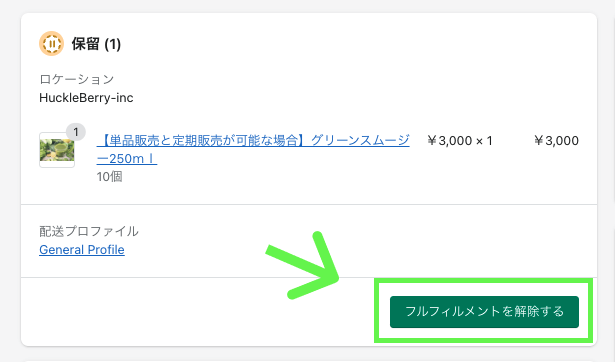Click the ロケーション label
615x362 pixels.
coord(76,79)
